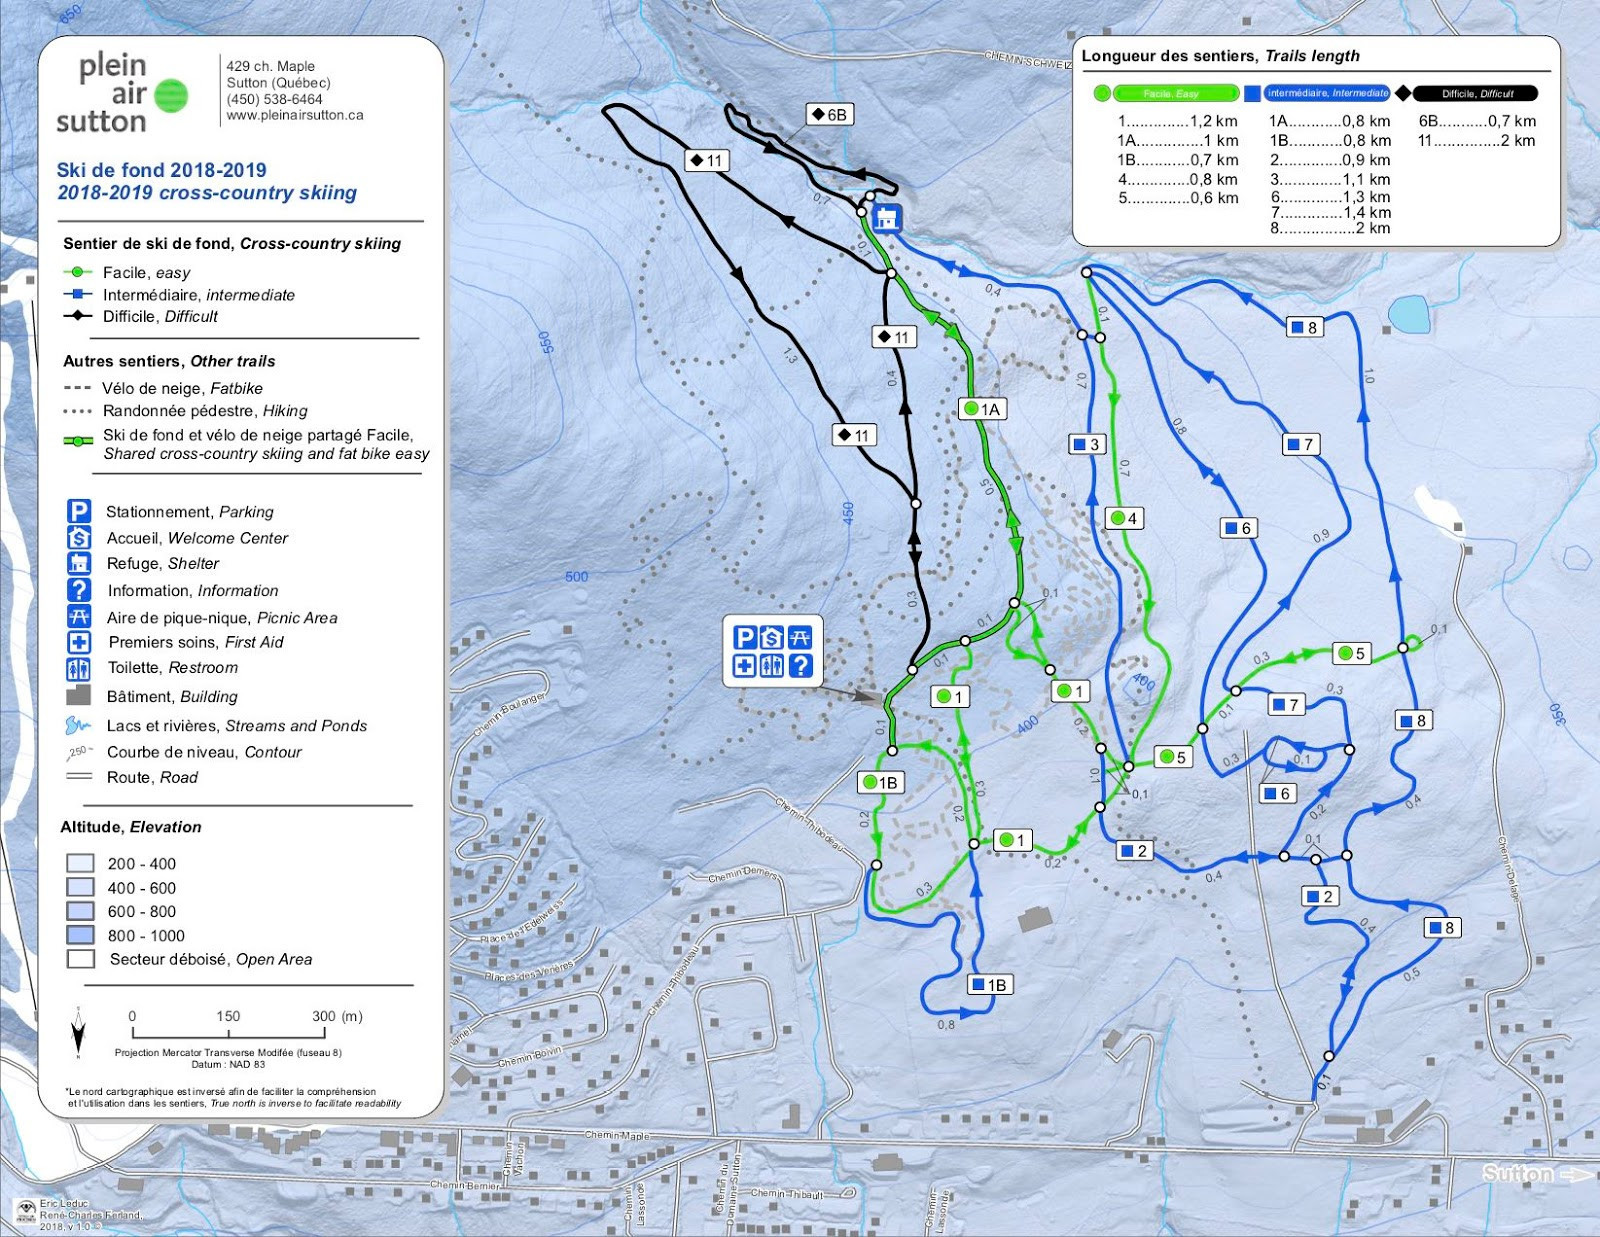Select the trail 3 intermediate marker on the map

1086,444
